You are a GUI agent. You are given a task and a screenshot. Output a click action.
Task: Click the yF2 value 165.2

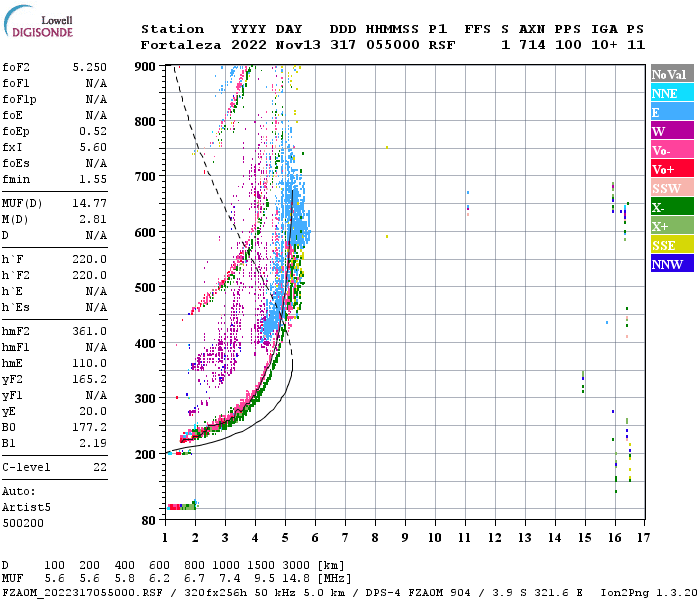tap(90, 379)
